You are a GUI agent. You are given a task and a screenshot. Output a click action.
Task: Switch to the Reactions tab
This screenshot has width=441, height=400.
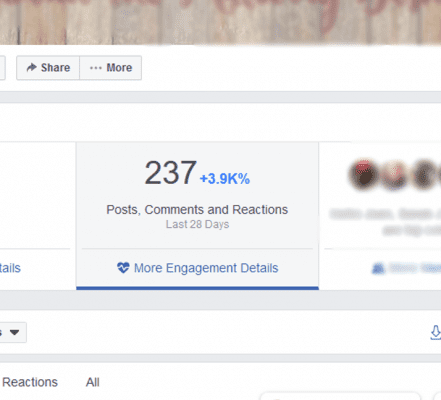pos(30,382)
